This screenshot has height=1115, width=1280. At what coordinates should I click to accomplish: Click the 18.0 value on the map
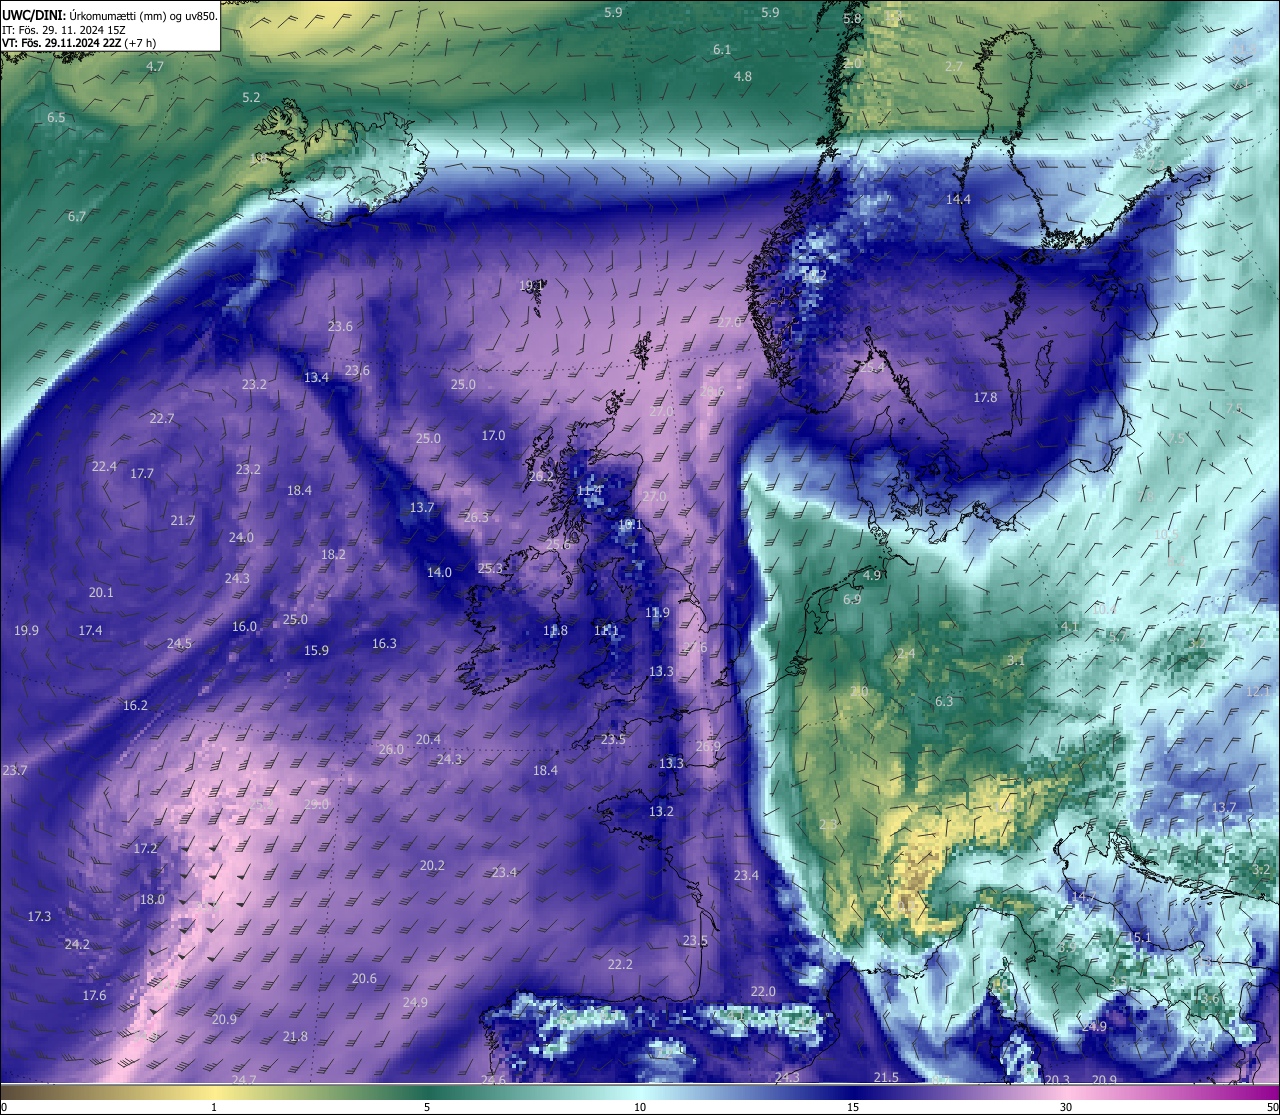(x=152, y=900)
